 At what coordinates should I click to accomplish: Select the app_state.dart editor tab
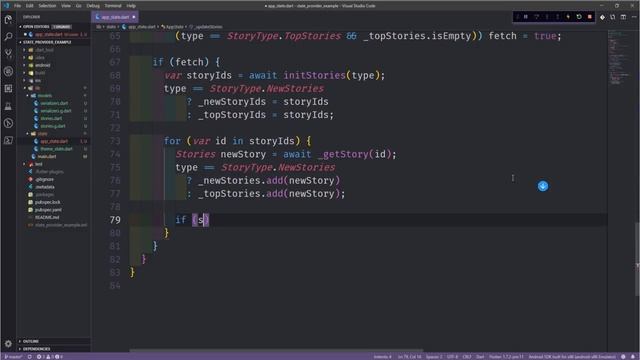pyautogui.click(x=115, y=17)
